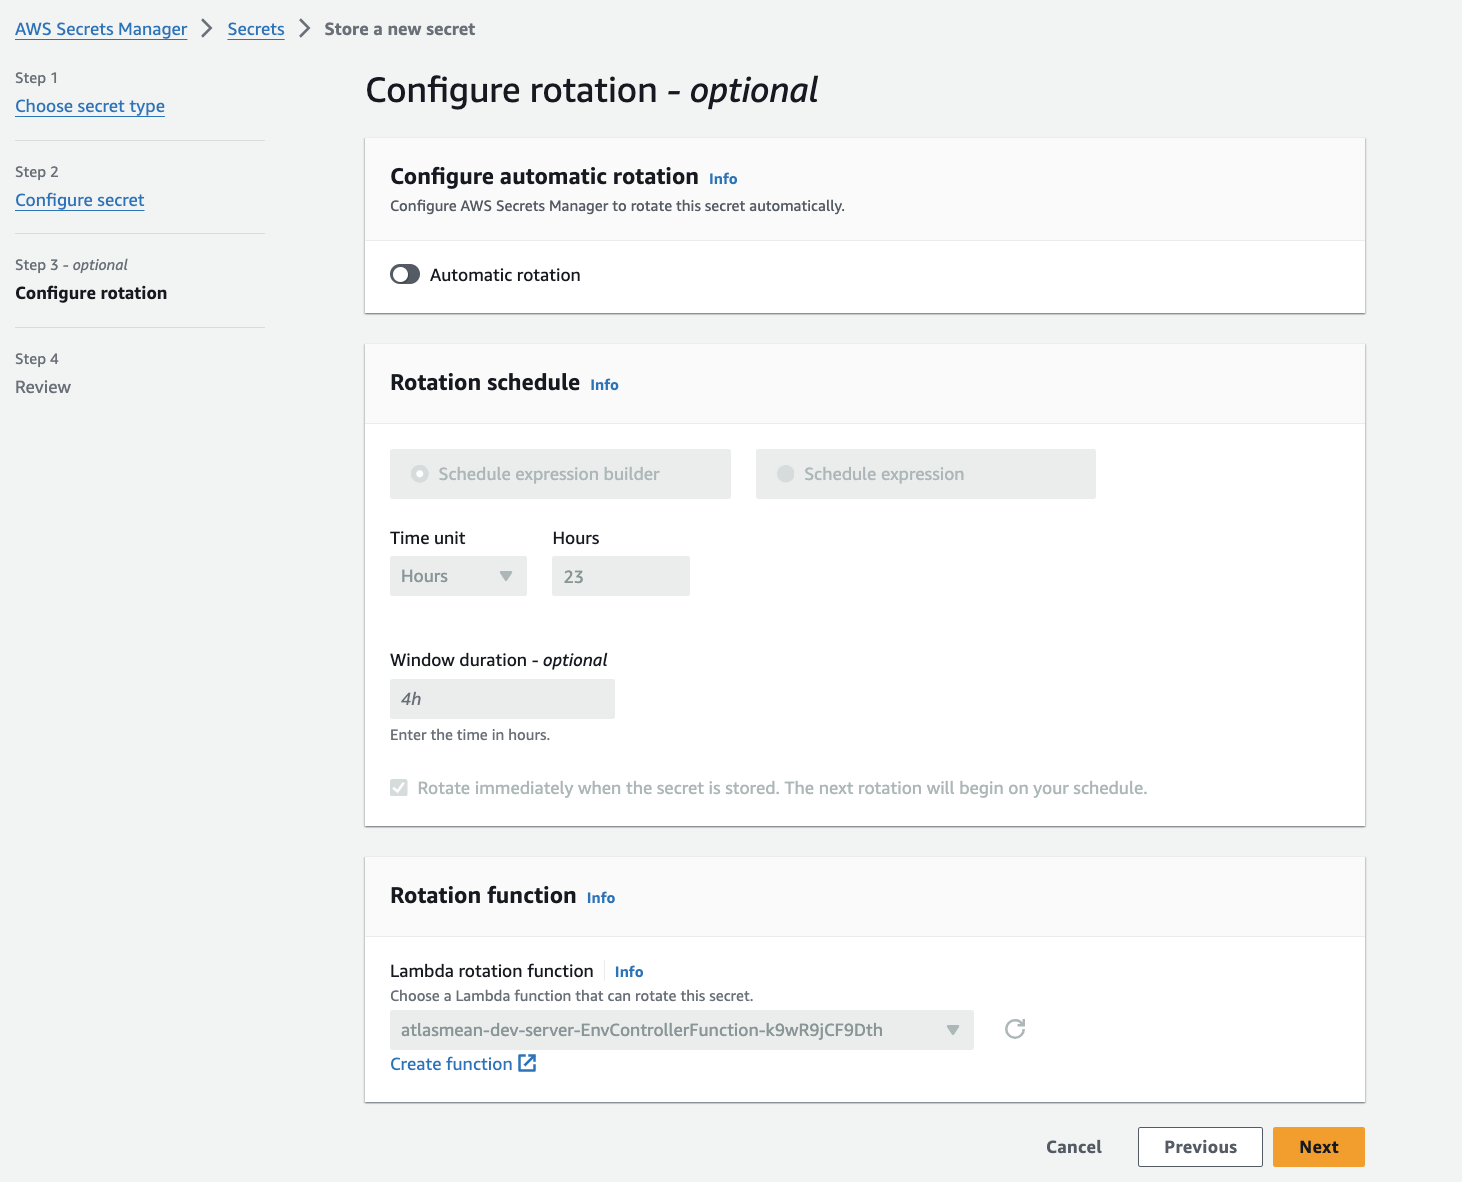Toggle the Rotate immediately checkbox

pyautogui.click(x=399, y=788)
